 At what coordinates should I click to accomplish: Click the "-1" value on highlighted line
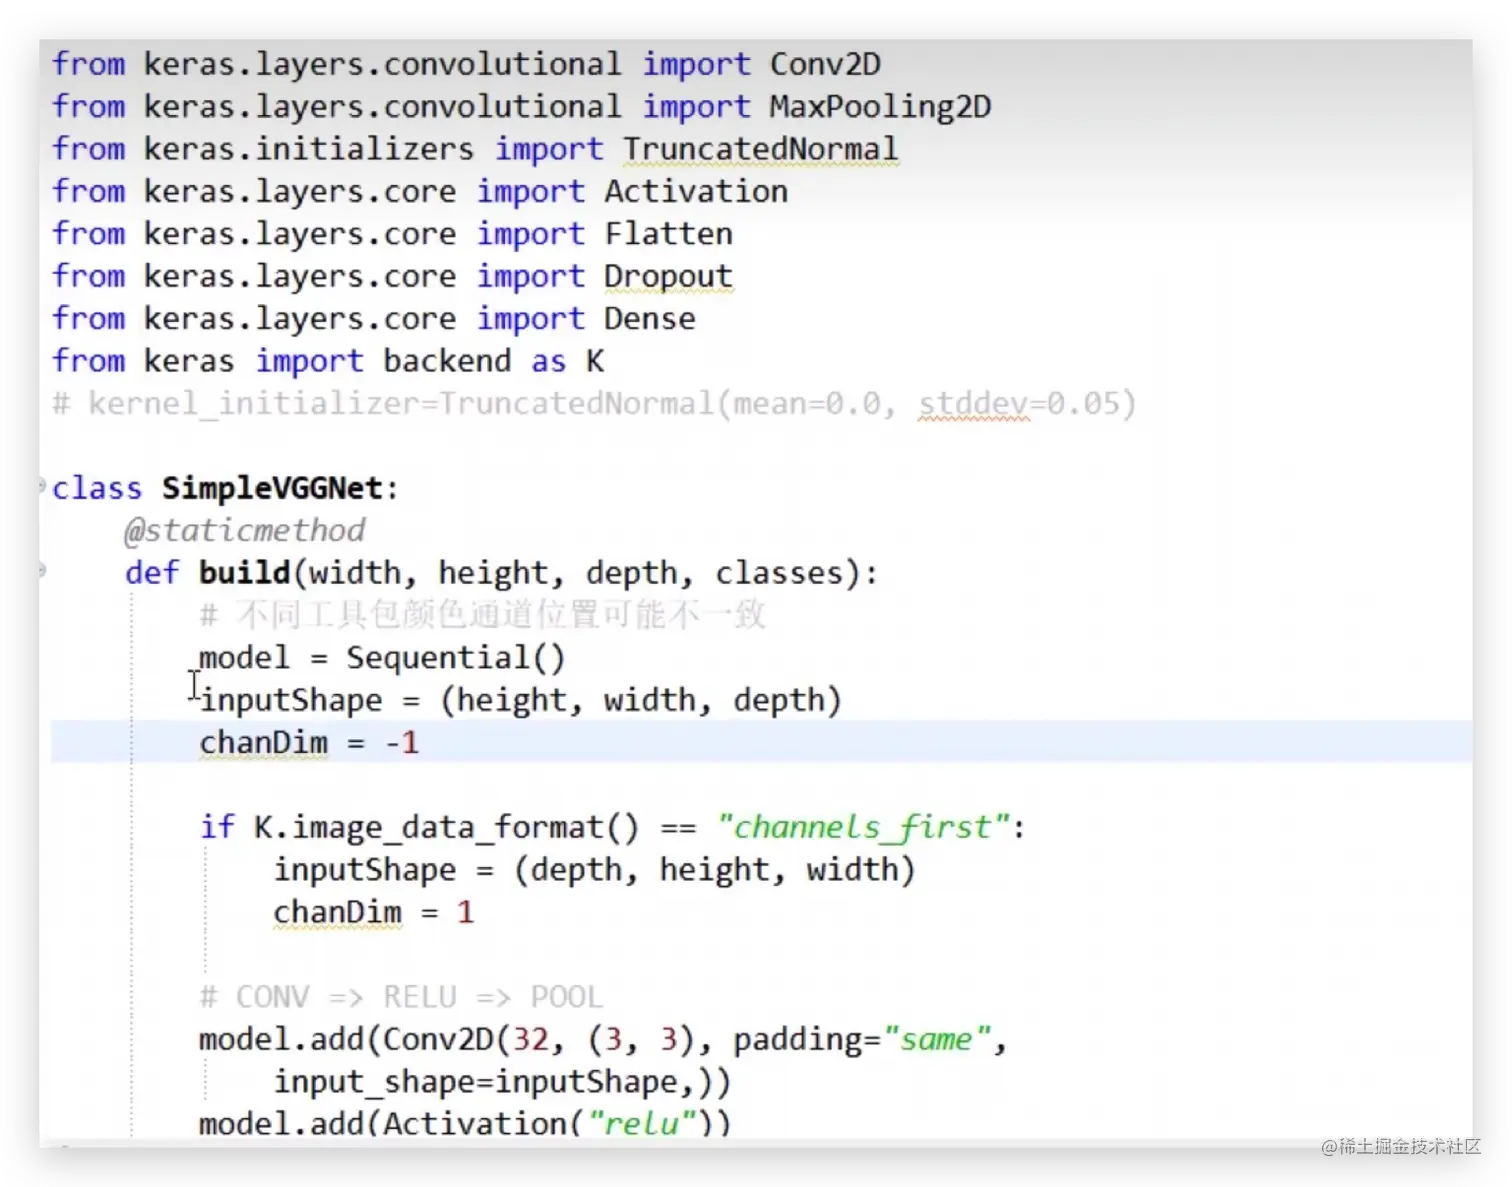coord(402,743)
